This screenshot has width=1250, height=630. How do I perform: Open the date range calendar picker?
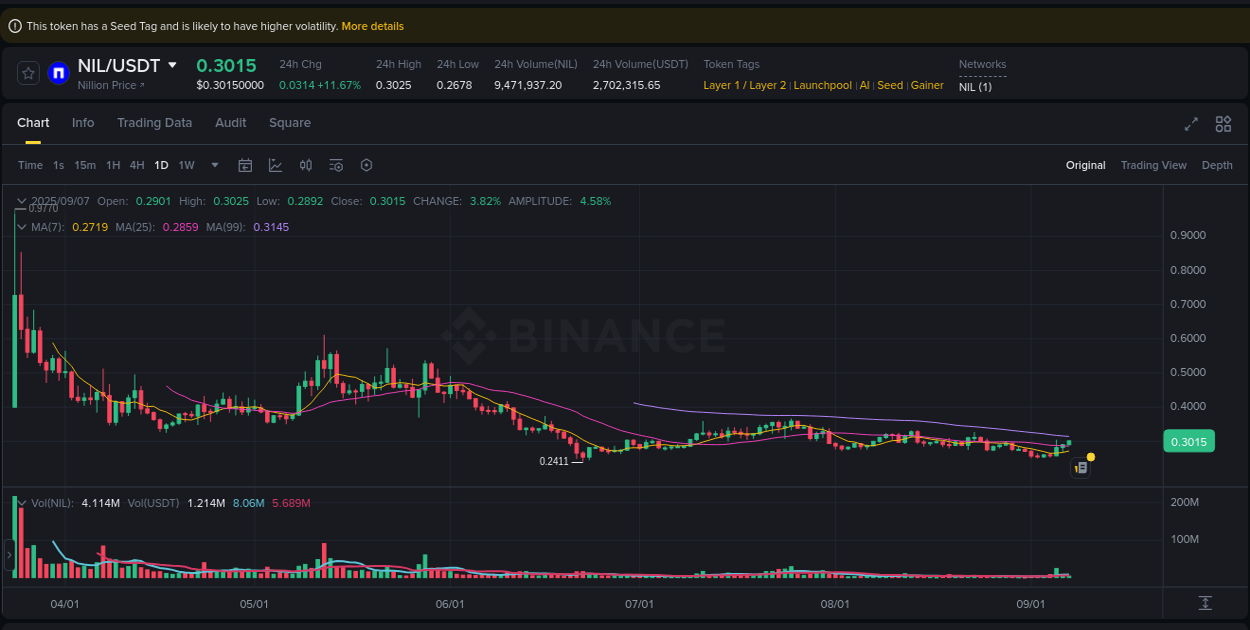(x=245, y=165)
